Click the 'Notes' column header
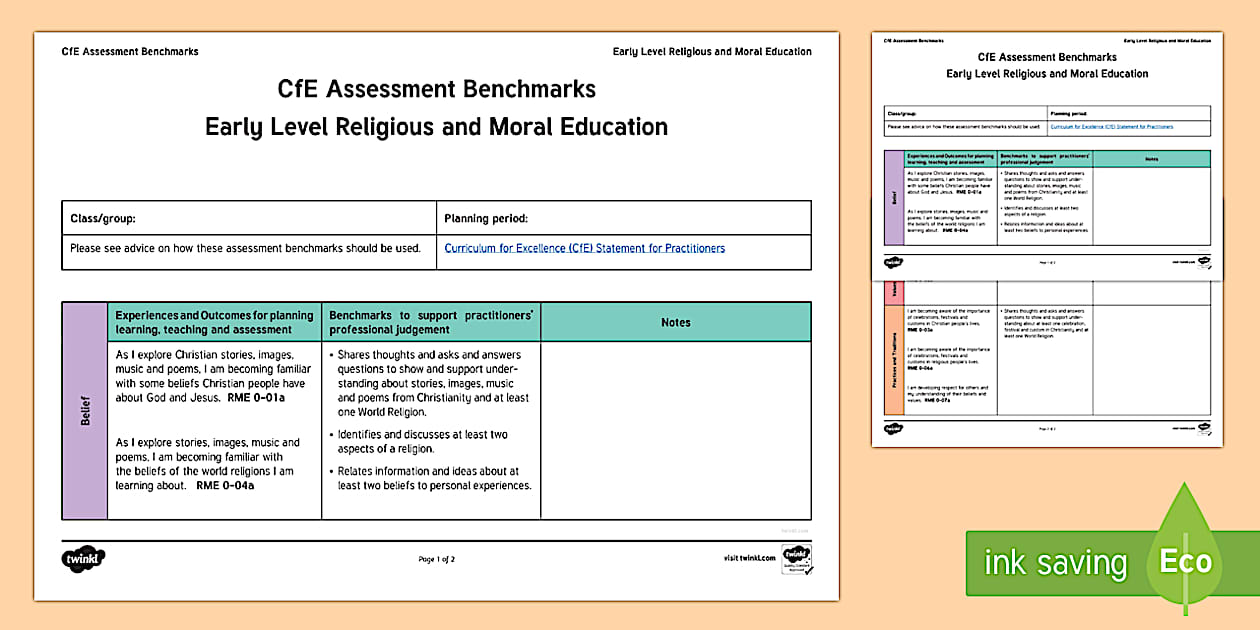Viewport: 1260px width, 630px height. (675, 322)
